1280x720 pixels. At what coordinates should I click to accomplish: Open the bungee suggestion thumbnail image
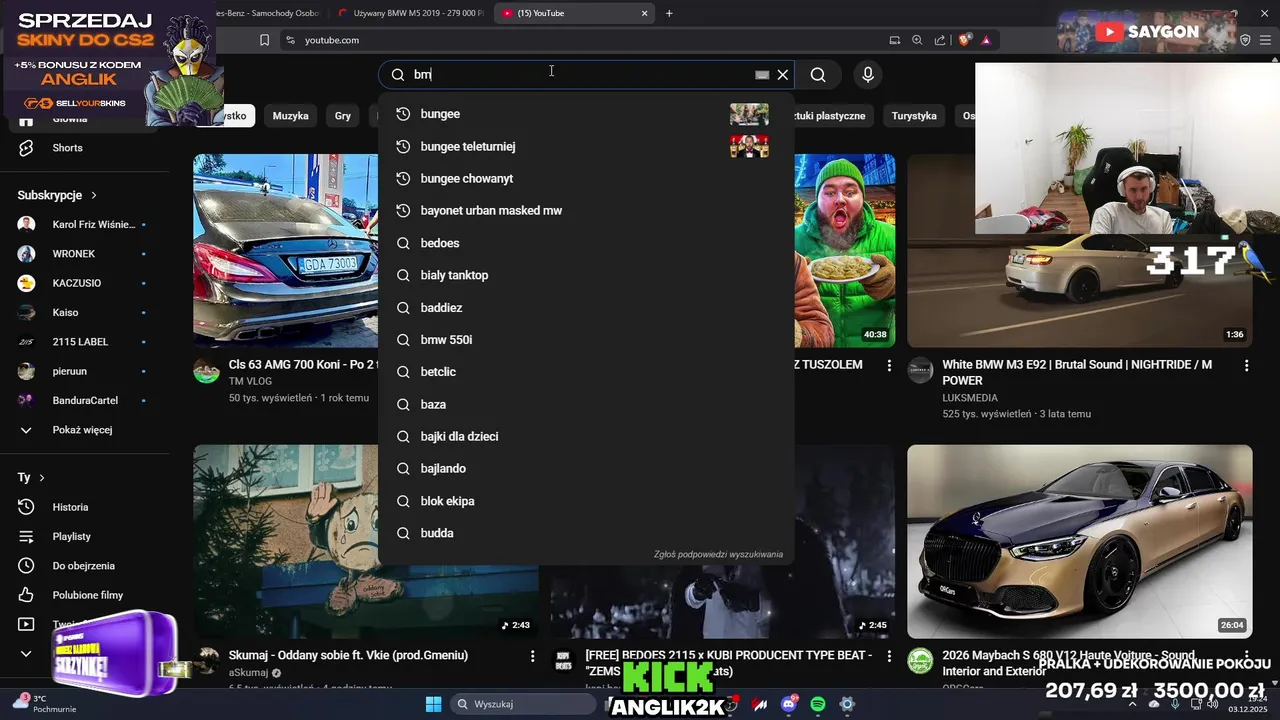(x=749, y=114)
